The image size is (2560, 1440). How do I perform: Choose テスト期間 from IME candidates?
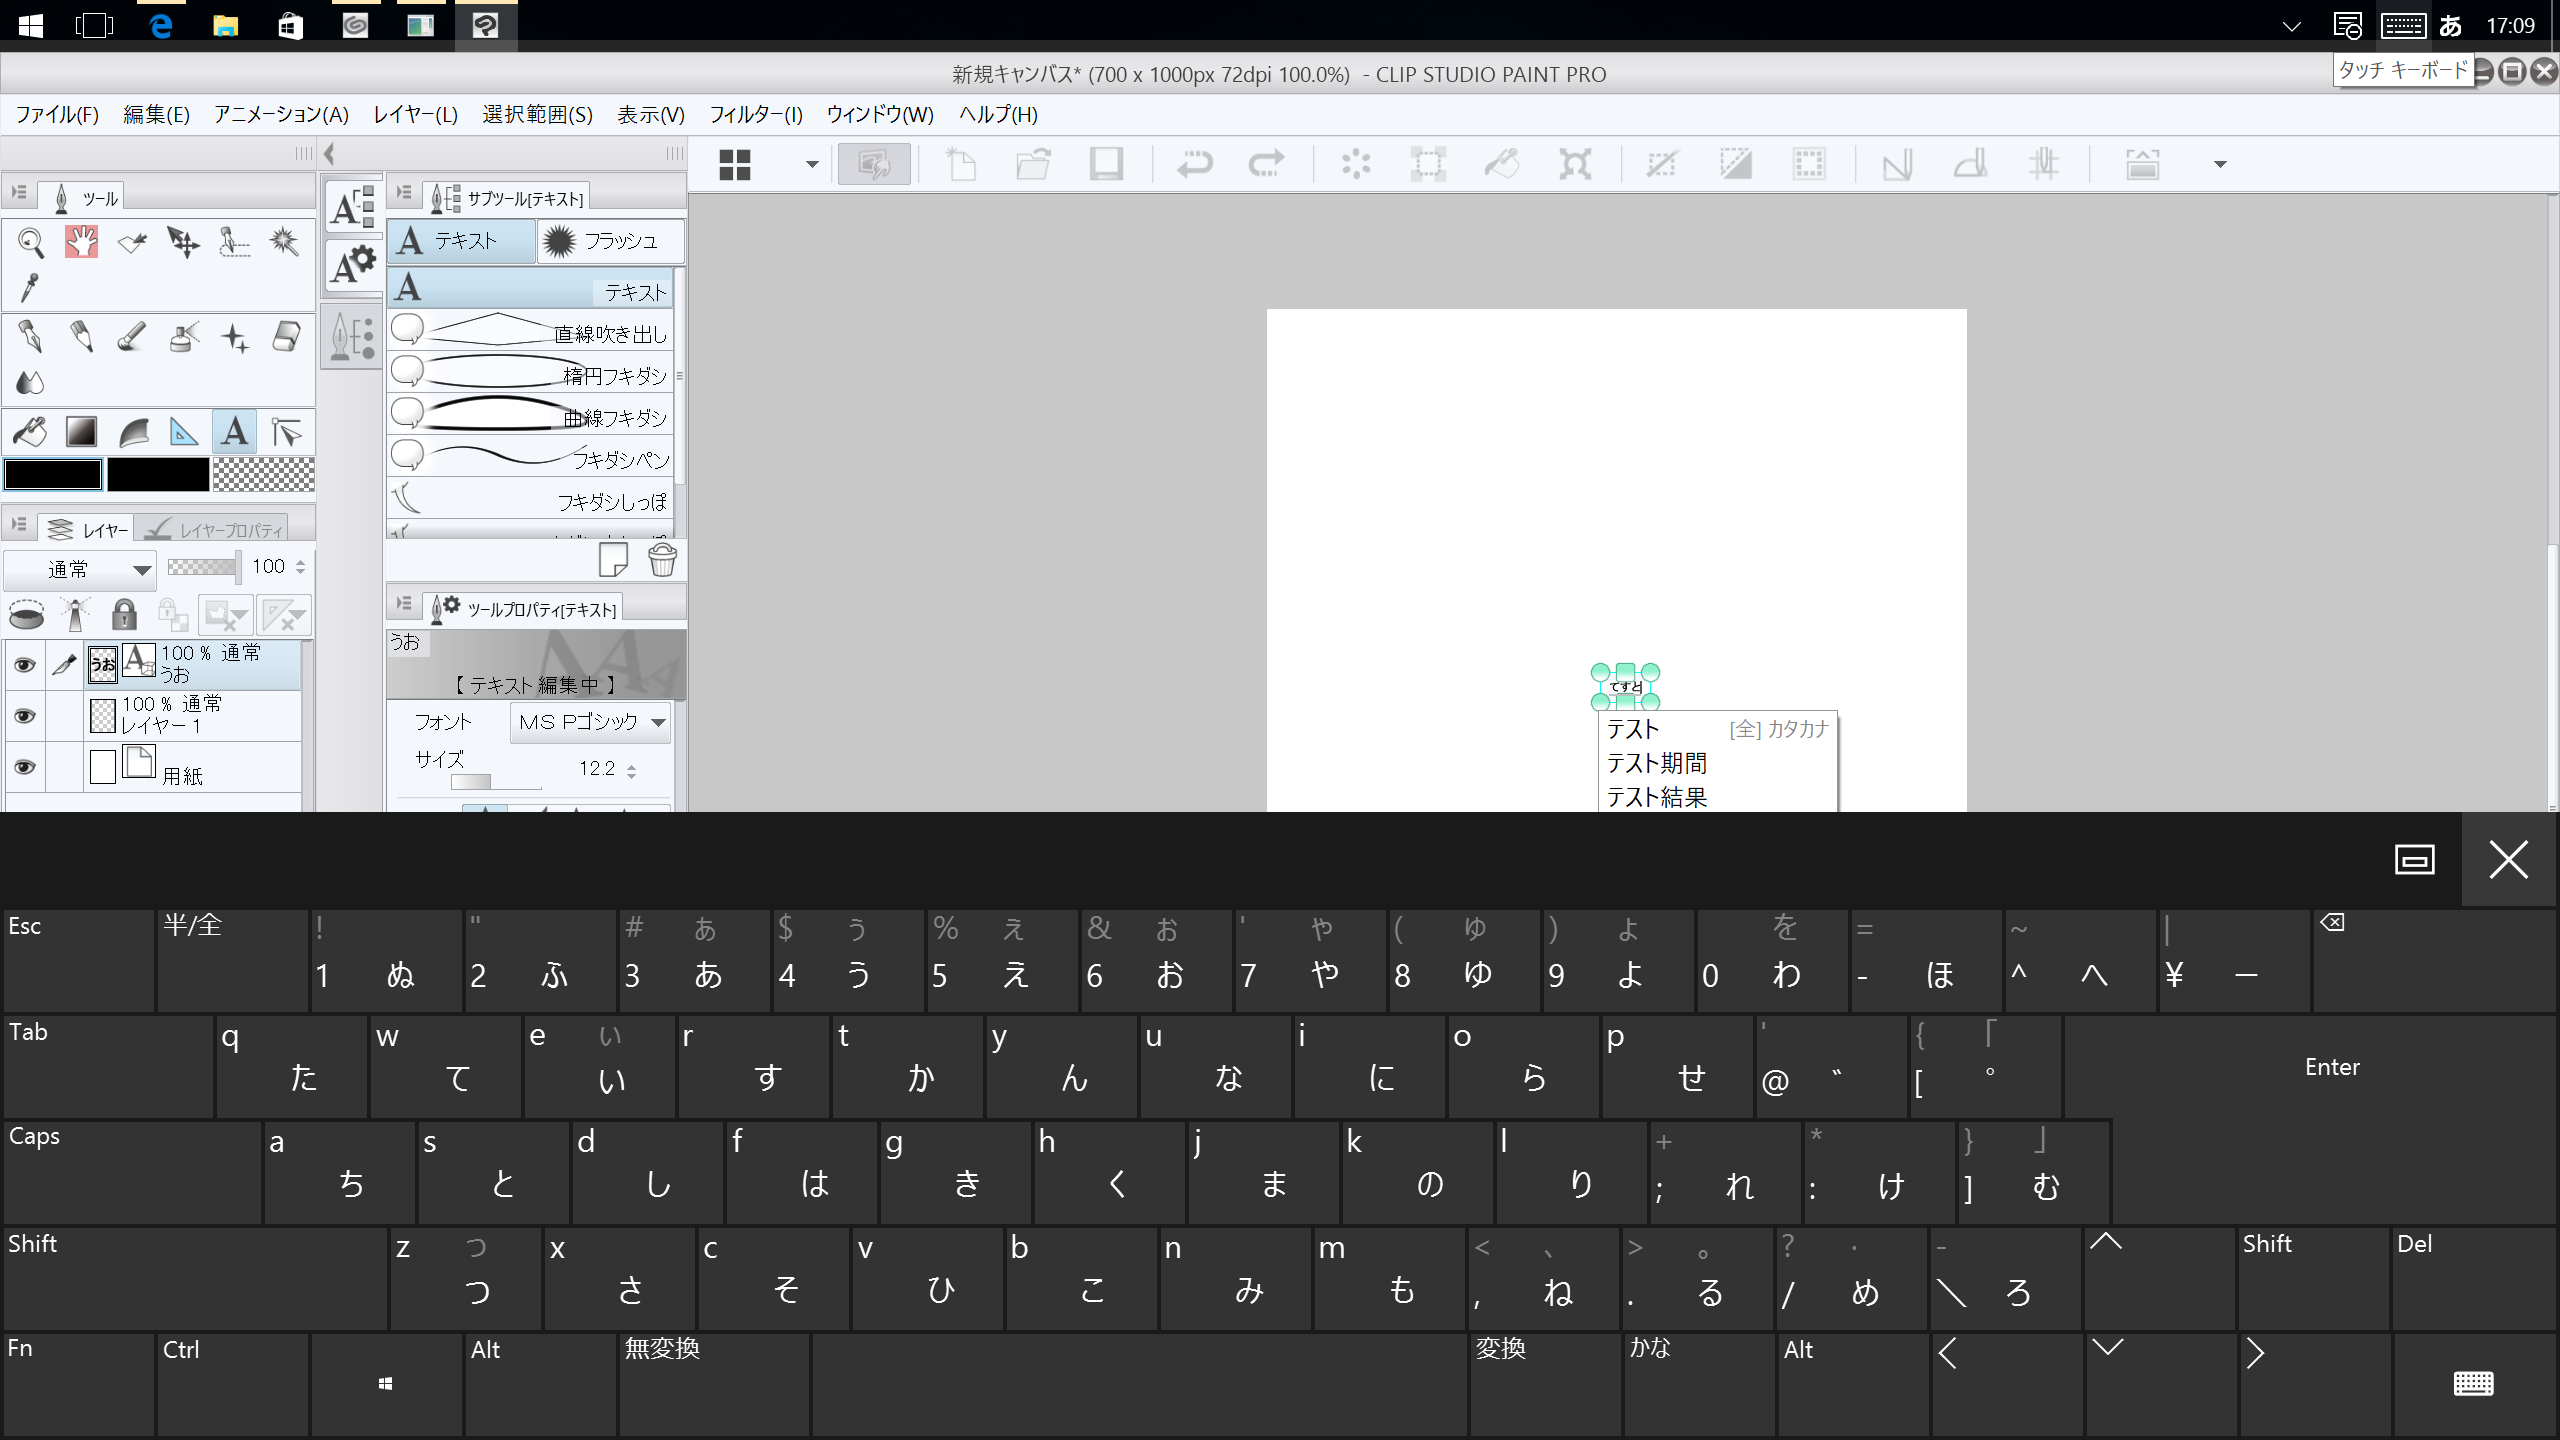pos(1656,763)
